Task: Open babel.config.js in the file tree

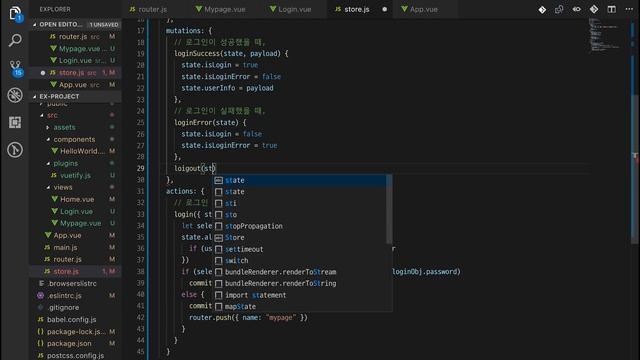Action: [76, 320]
